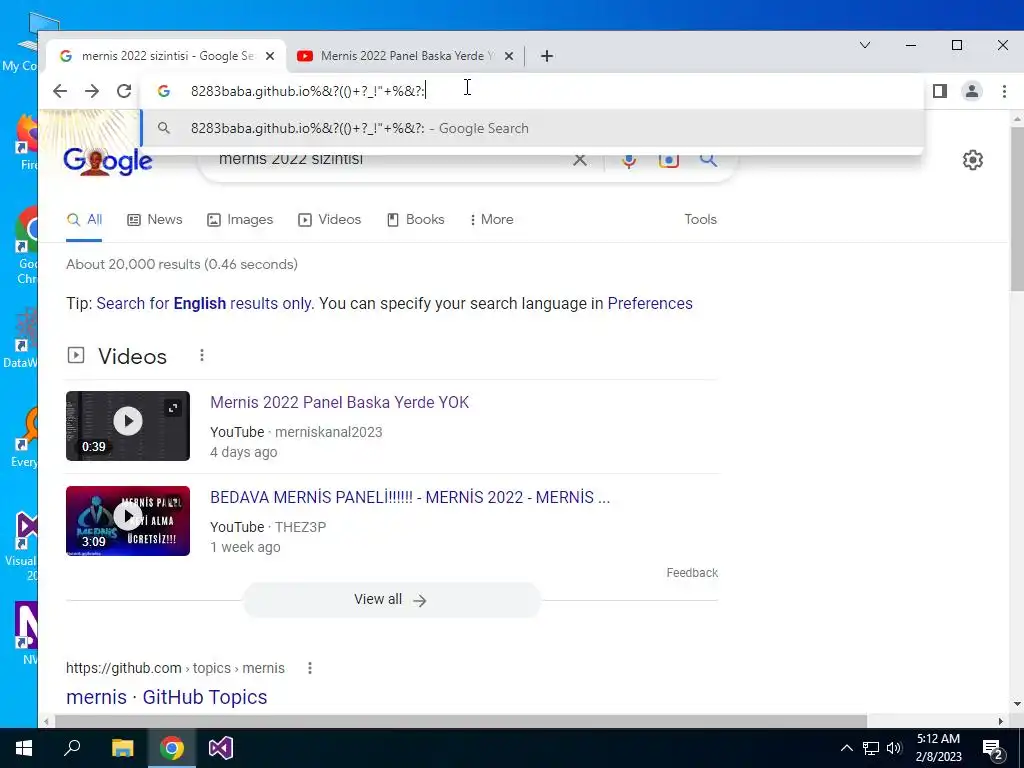The height and width of the screenshot is (768, 1024).
Task: Start voice search with the microphone
Action: click(x=629, y=160)
